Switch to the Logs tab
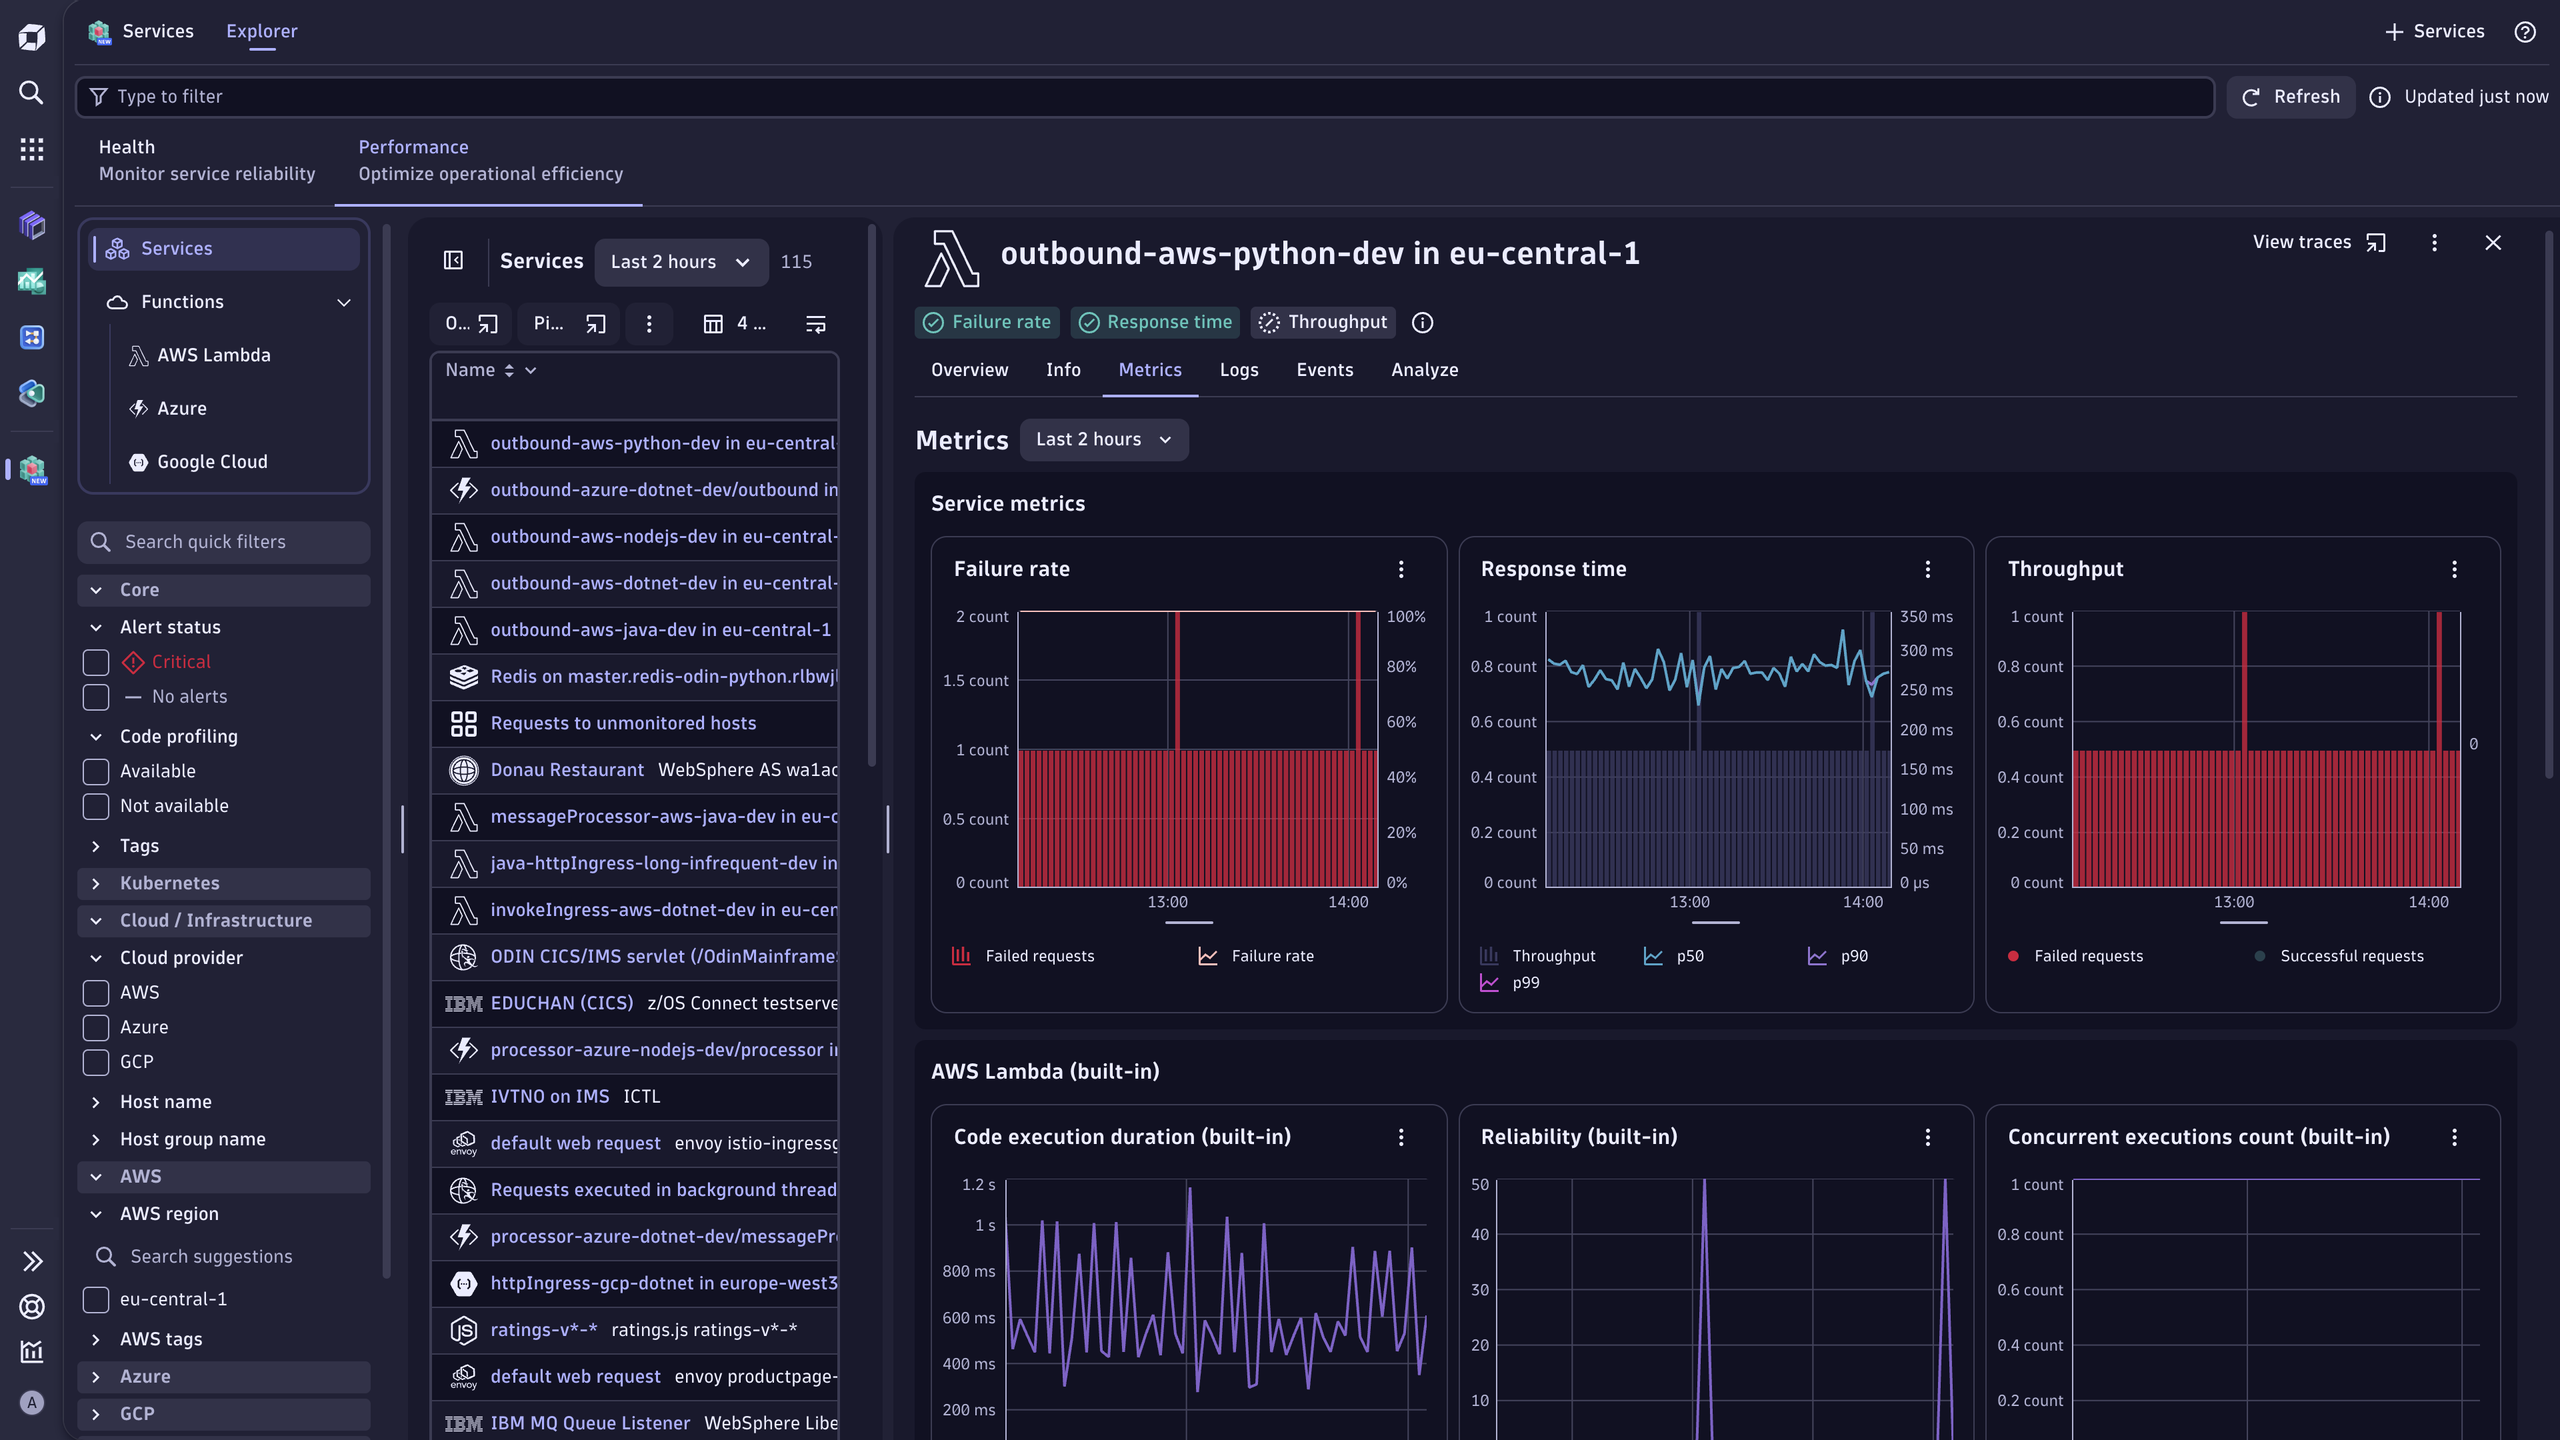 (x=1239, y=370)
